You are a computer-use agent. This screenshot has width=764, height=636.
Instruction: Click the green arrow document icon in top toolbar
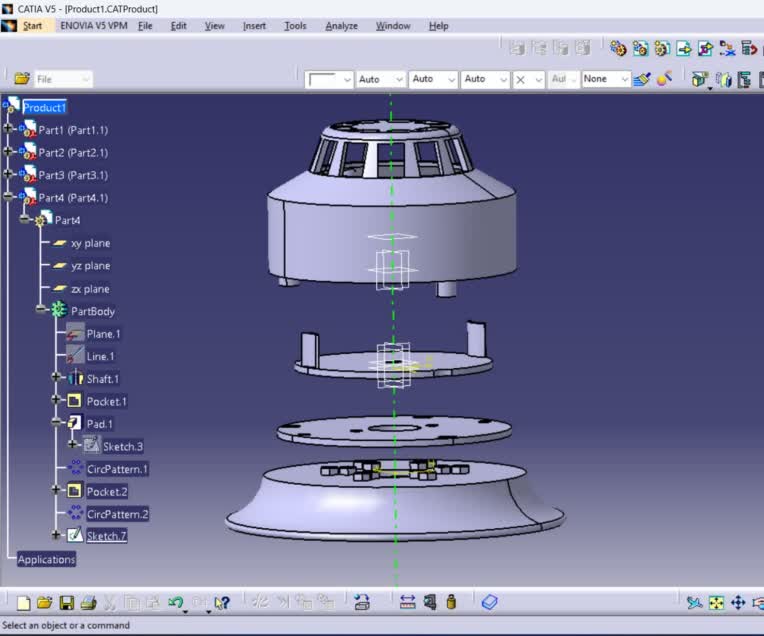click(x=684, y=49)
